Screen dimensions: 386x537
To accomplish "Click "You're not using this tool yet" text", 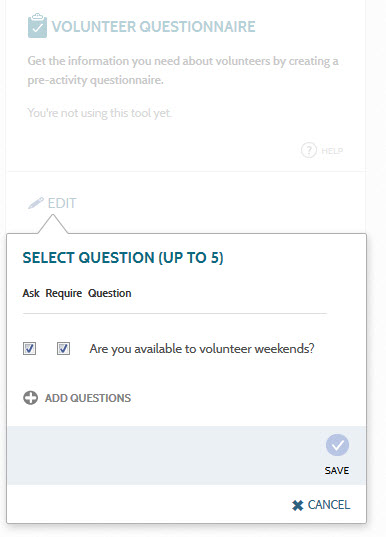I will (99, 113).
